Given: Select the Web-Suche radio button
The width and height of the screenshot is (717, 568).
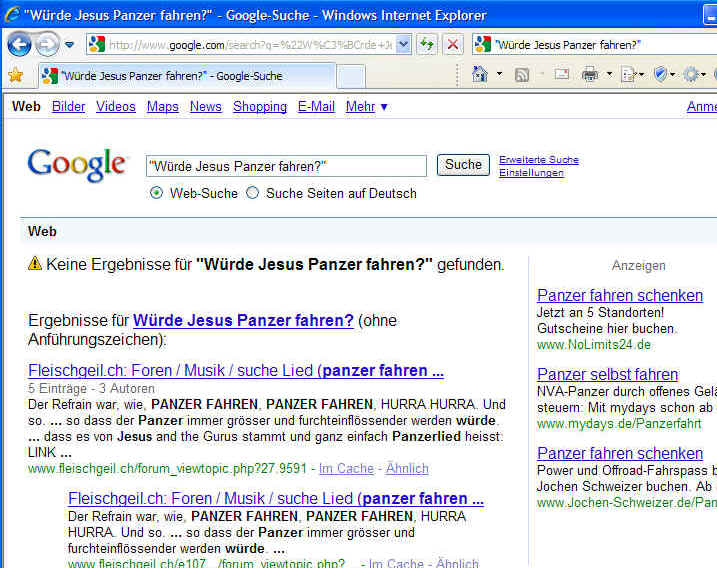Looking at the screenshot, I should coord(156,193).
